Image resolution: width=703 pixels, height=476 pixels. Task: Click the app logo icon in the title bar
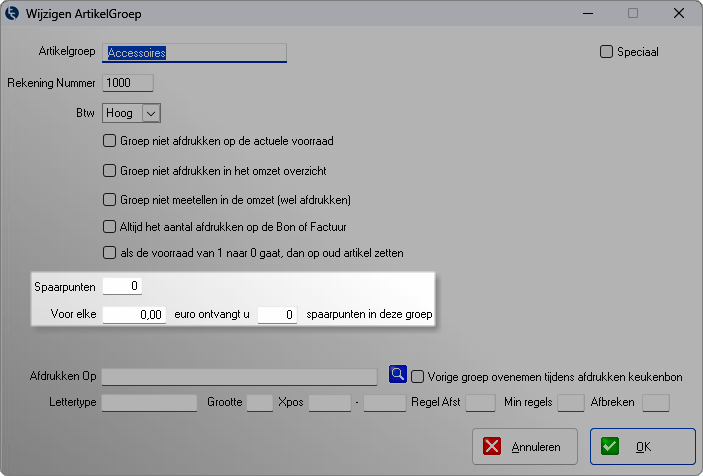(12, 13)
